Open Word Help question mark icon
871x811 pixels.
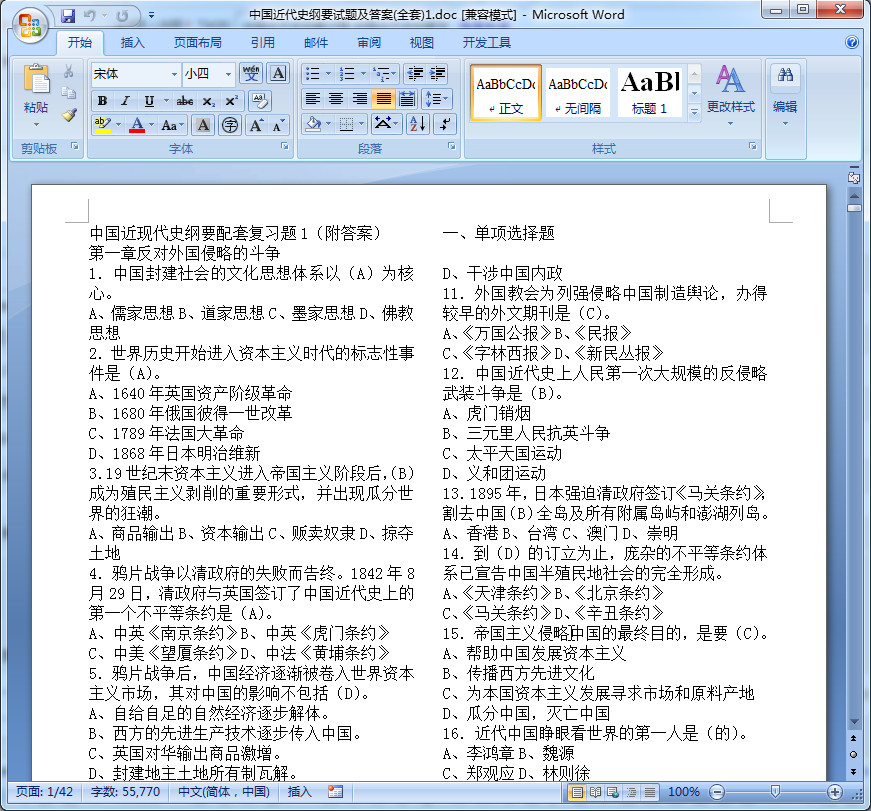[852, 42]
